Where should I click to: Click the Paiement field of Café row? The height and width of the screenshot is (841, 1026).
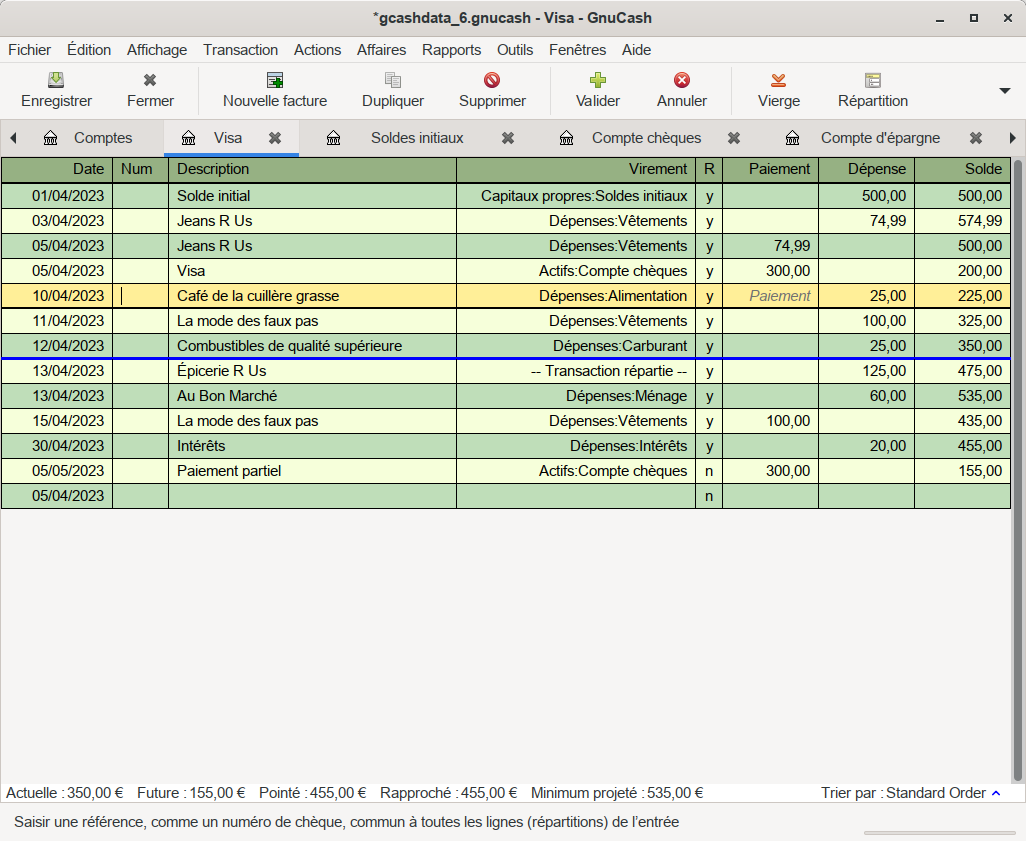[x=769, y=296]
